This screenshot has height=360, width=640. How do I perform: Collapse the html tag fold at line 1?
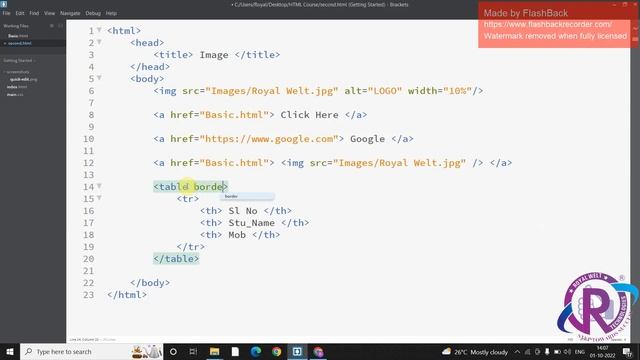coord(99,30)
